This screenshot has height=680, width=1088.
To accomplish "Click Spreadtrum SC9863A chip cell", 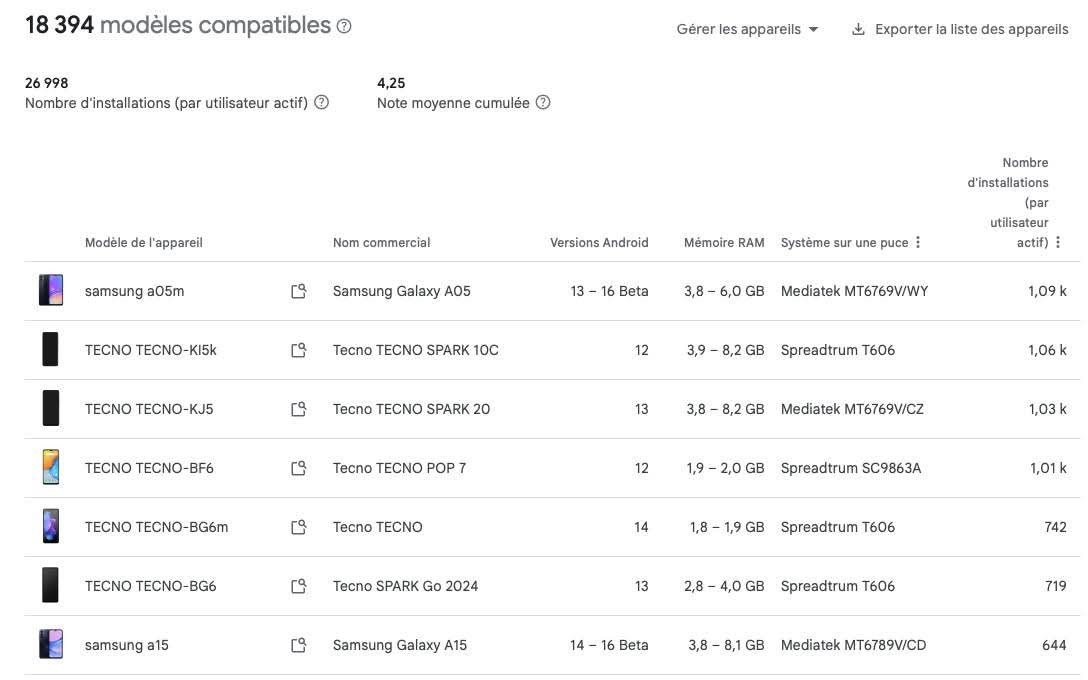I will click(x=851, y=468).
